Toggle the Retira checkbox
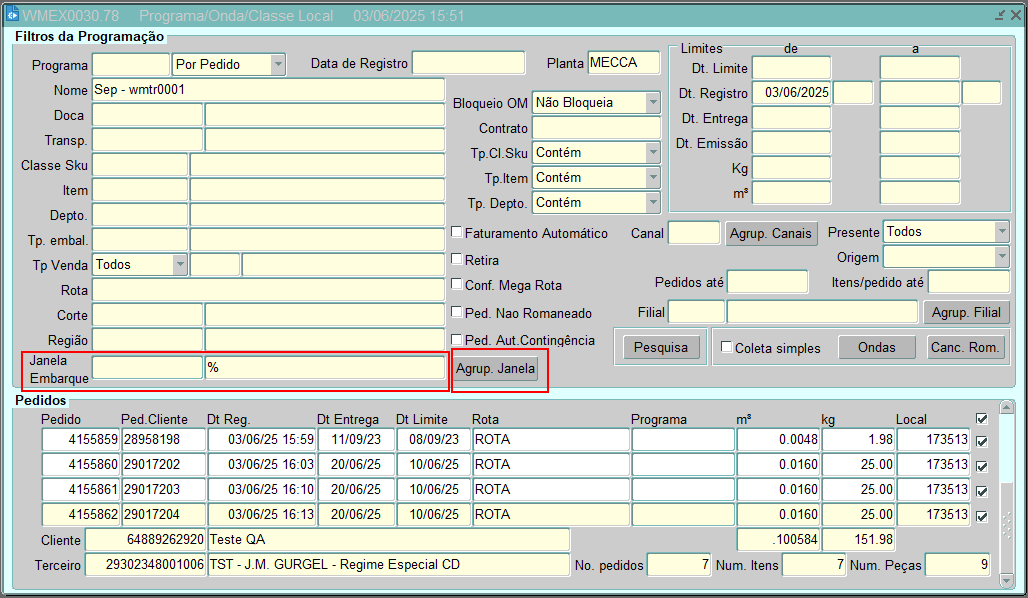This screenshot has width=1028, height=598. pos(457,259)
